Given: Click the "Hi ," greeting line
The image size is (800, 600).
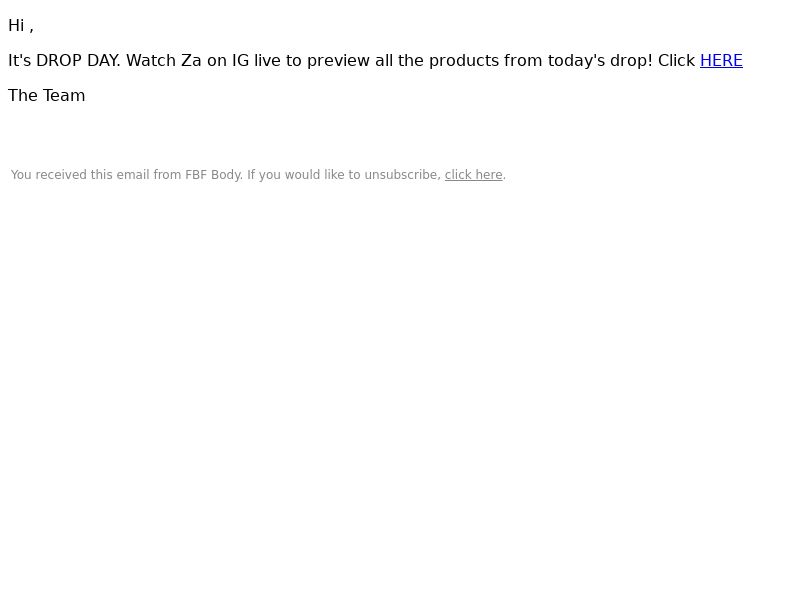Looking at the screenshot, I should pyautogui.click(x=21, y=26).
